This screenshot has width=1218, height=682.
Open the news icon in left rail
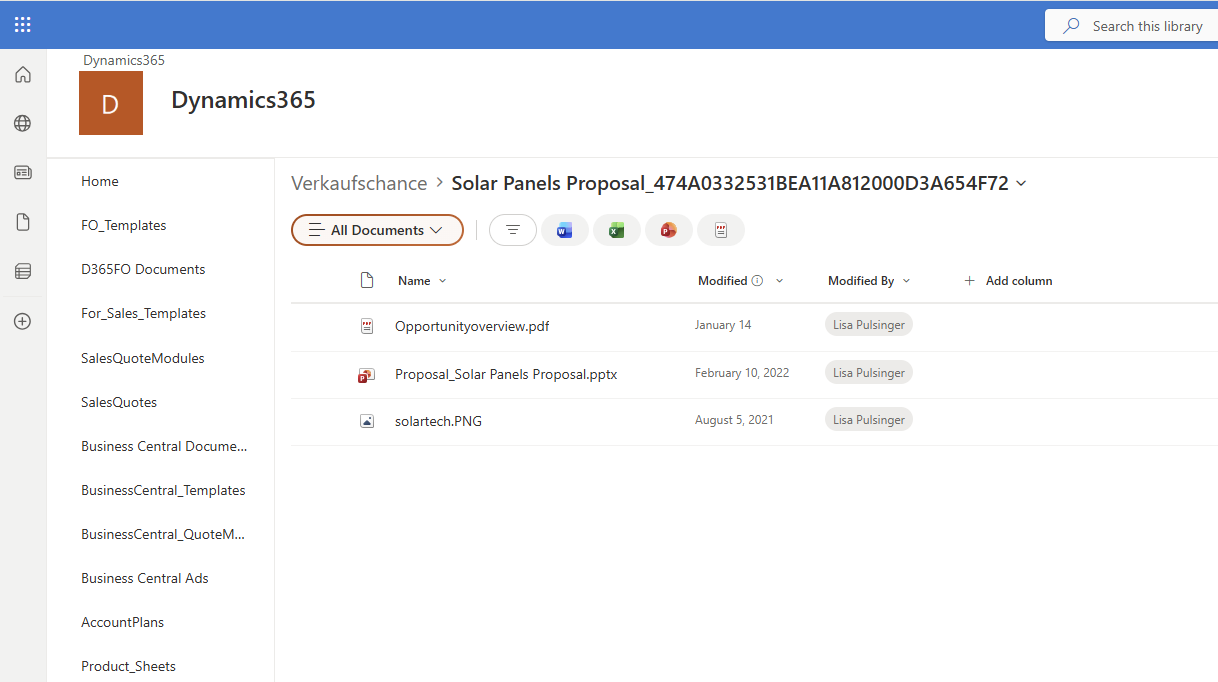(23, 173)
